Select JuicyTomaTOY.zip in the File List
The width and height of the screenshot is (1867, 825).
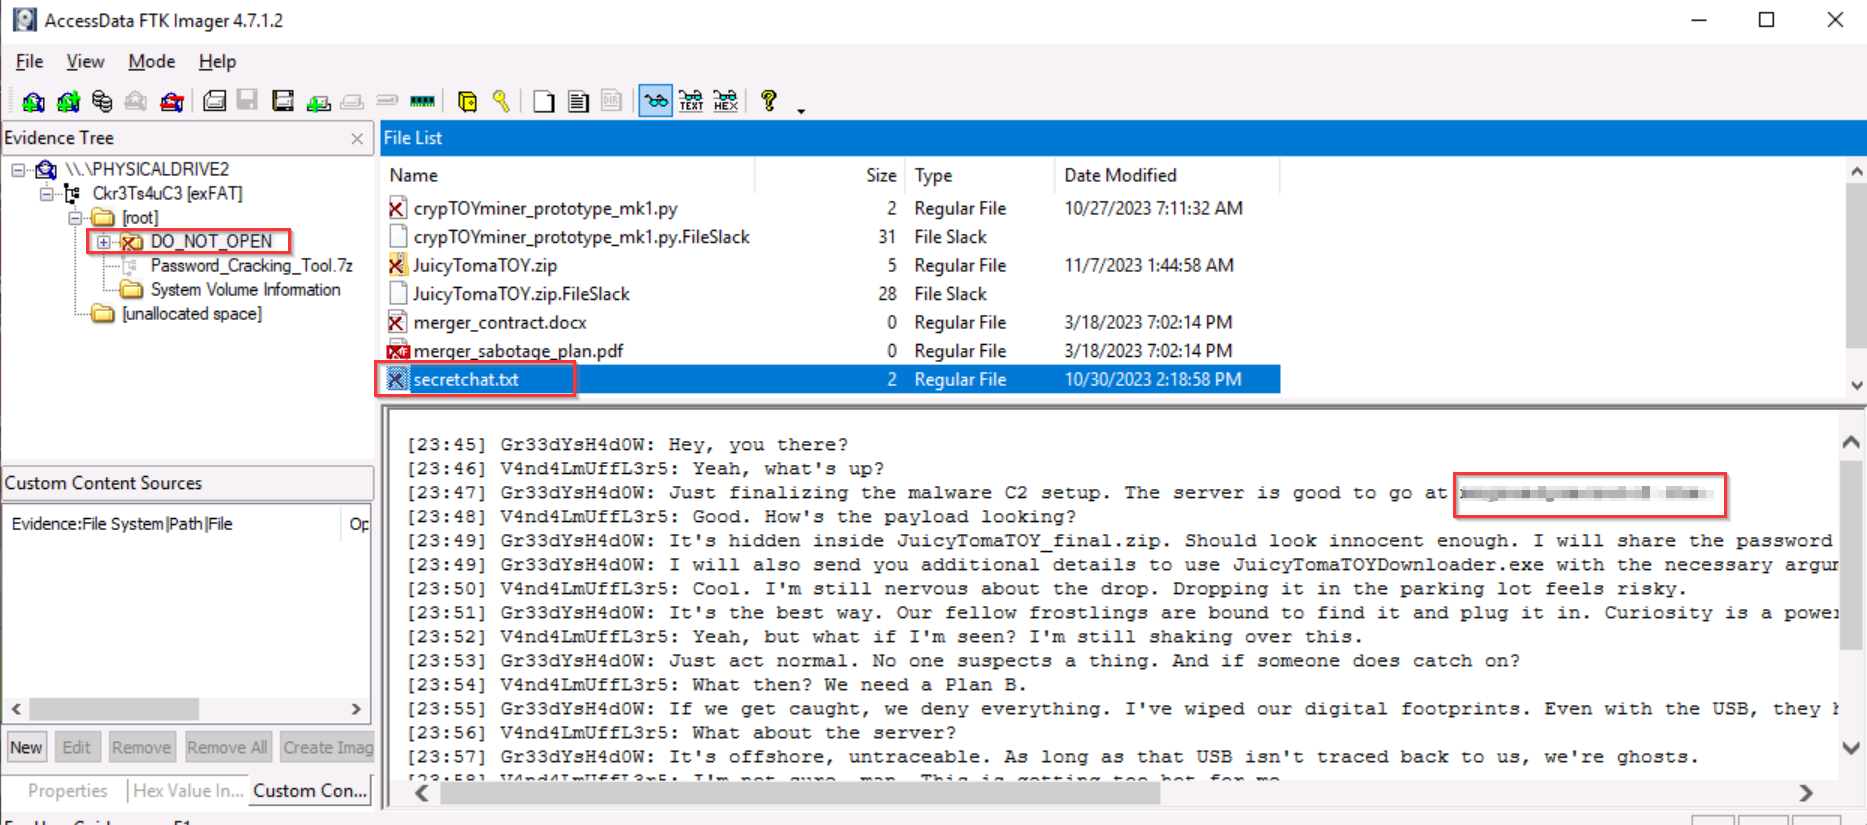485,266
